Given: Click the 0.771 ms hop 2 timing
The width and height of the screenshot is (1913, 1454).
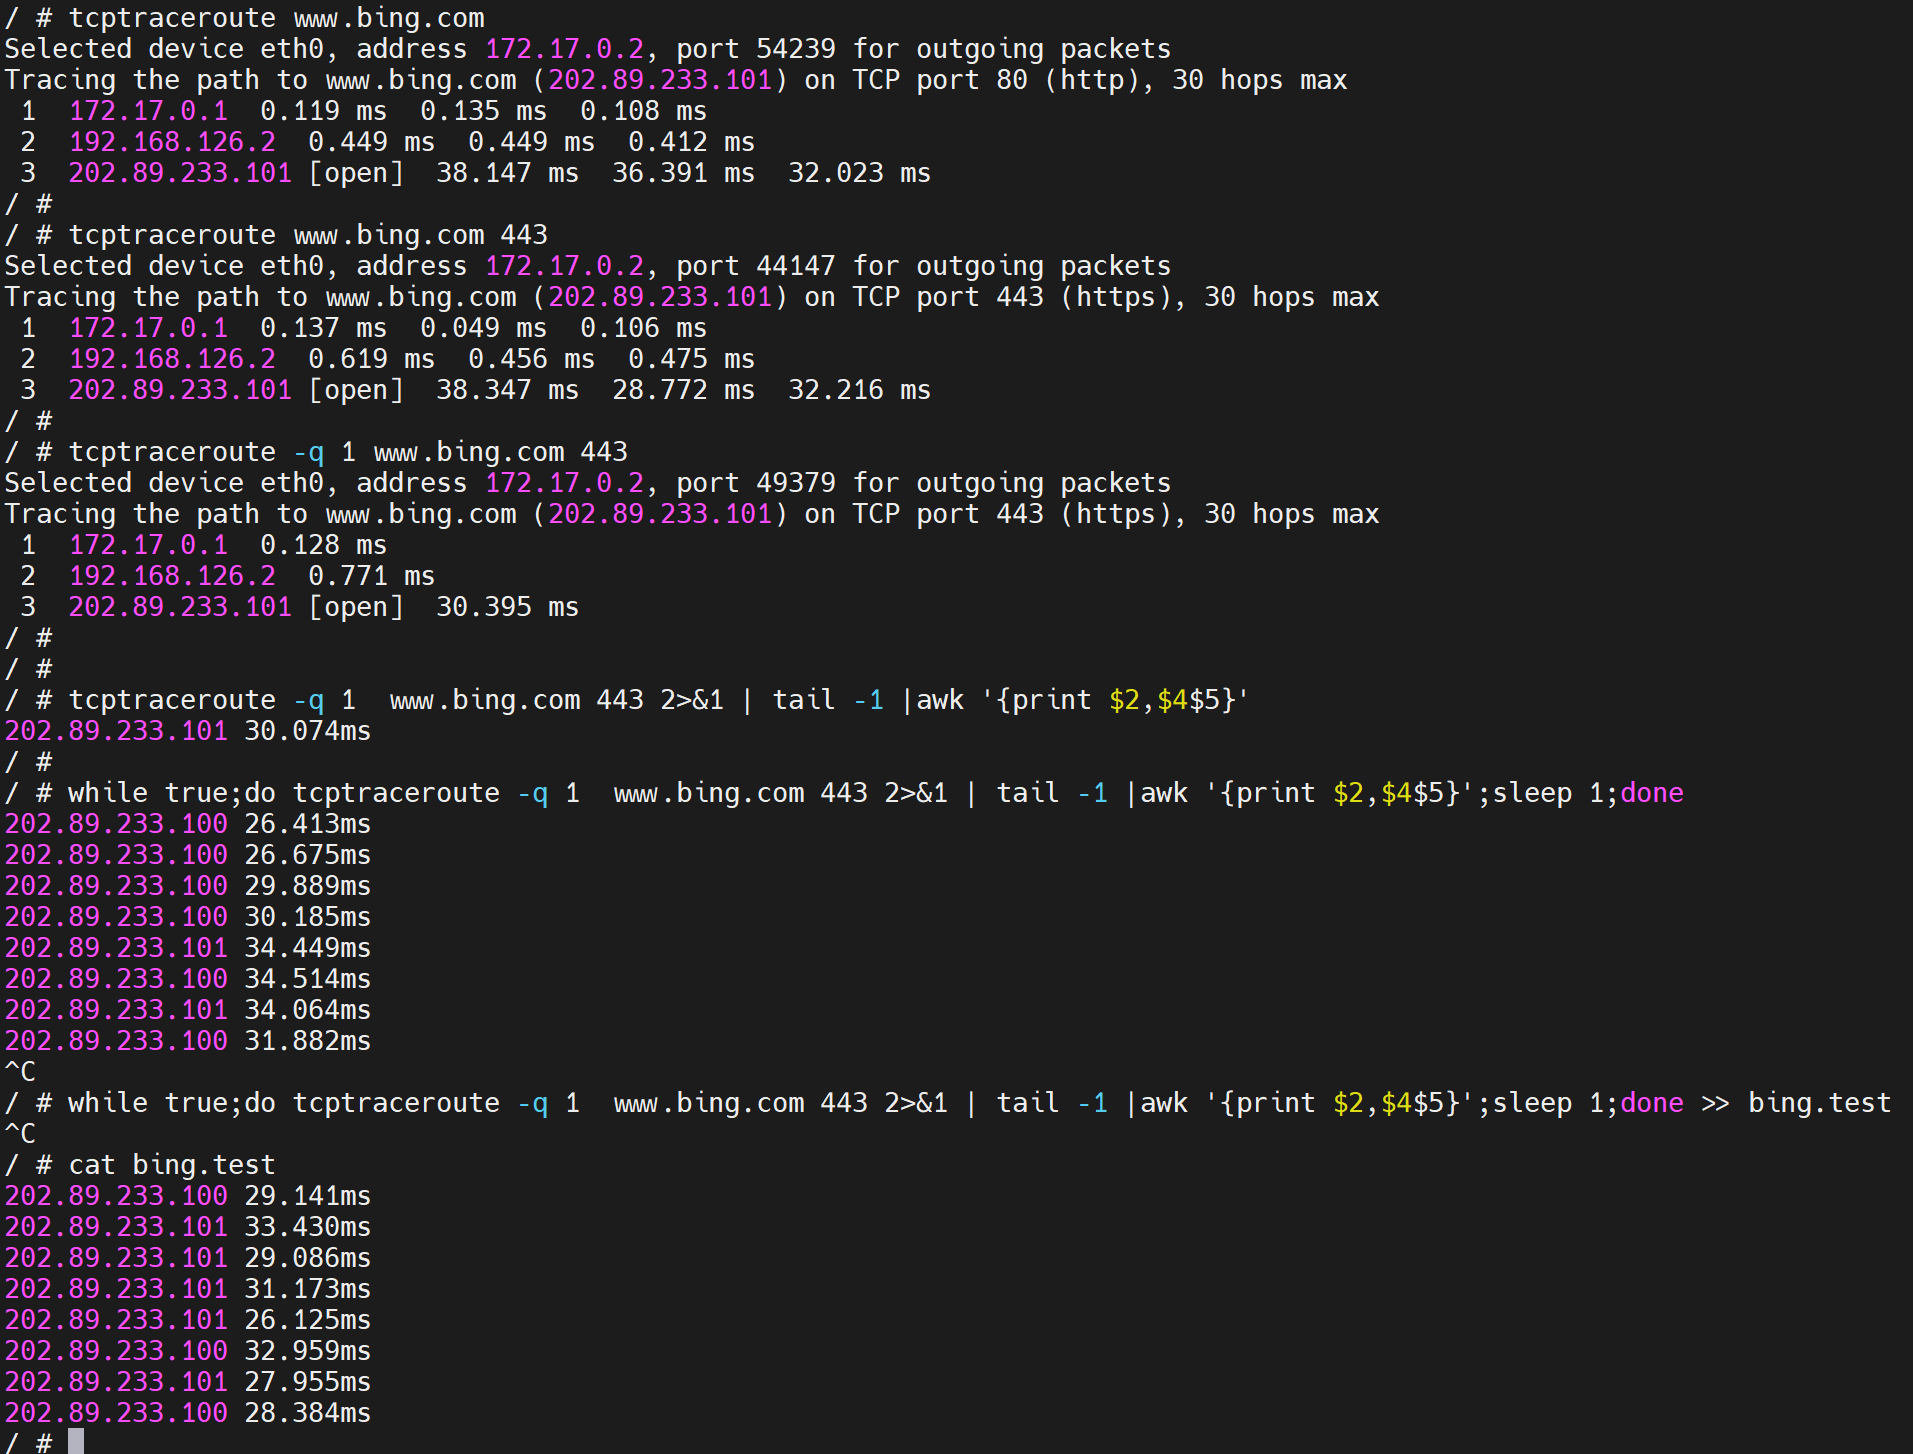Looking at the screenshot, I should [x=371, y=576].
